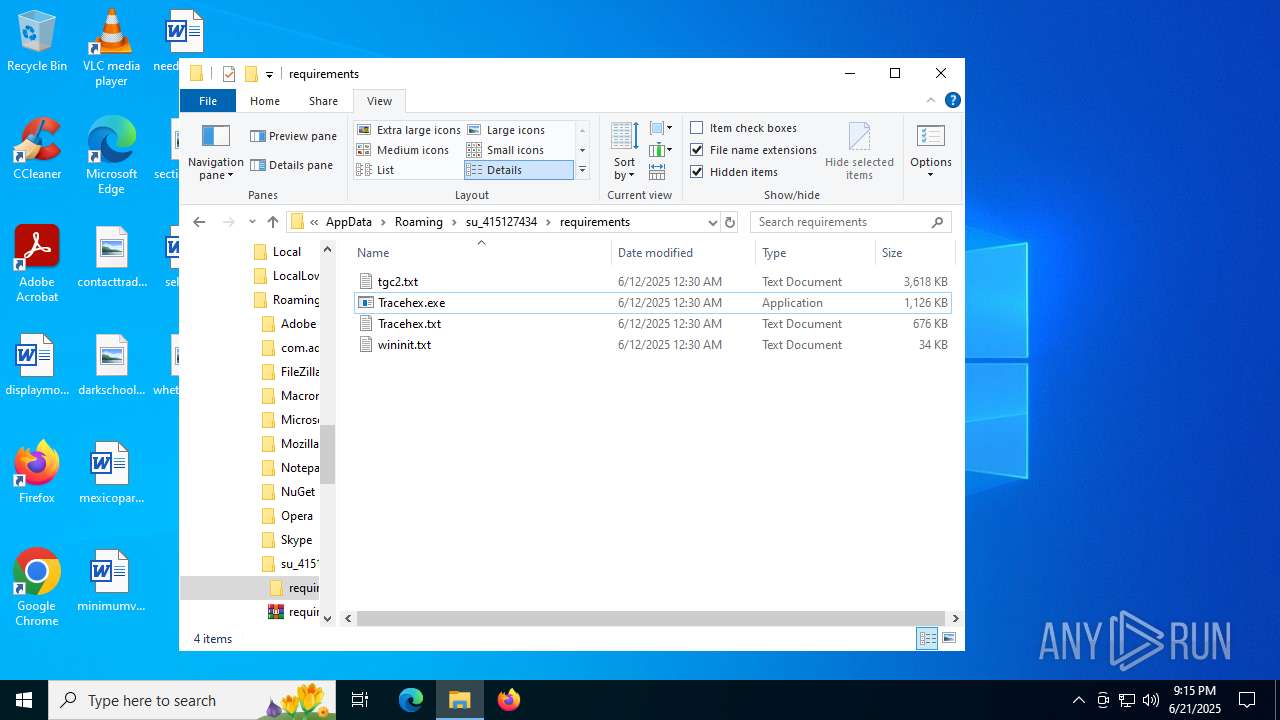Open Firefox from the taskbar
1280x720 pixels.
pyautogui.click(x=508, y=700)
